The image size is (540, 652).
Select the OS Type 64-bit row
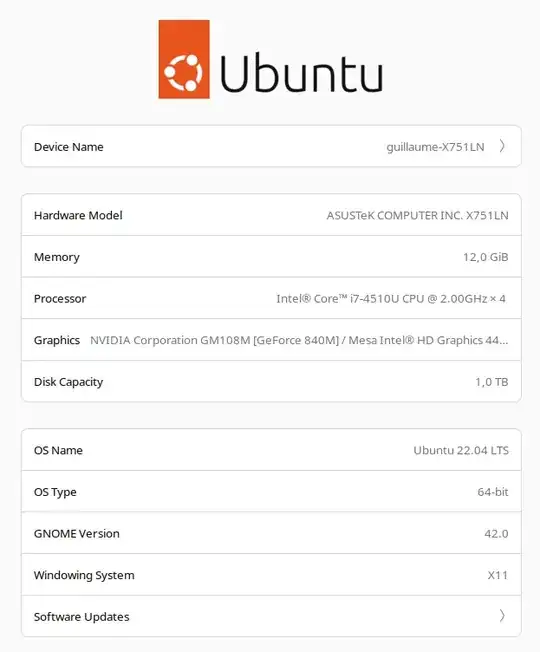(x=271, y=491)
